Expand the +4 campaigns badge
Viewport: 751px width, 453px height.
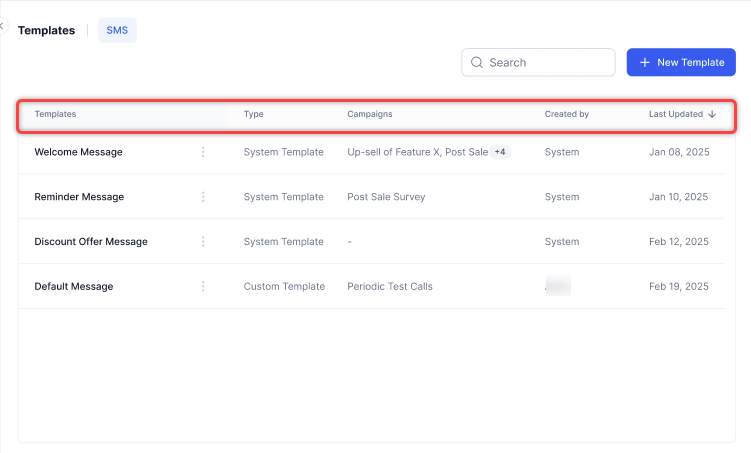[500, 152]
